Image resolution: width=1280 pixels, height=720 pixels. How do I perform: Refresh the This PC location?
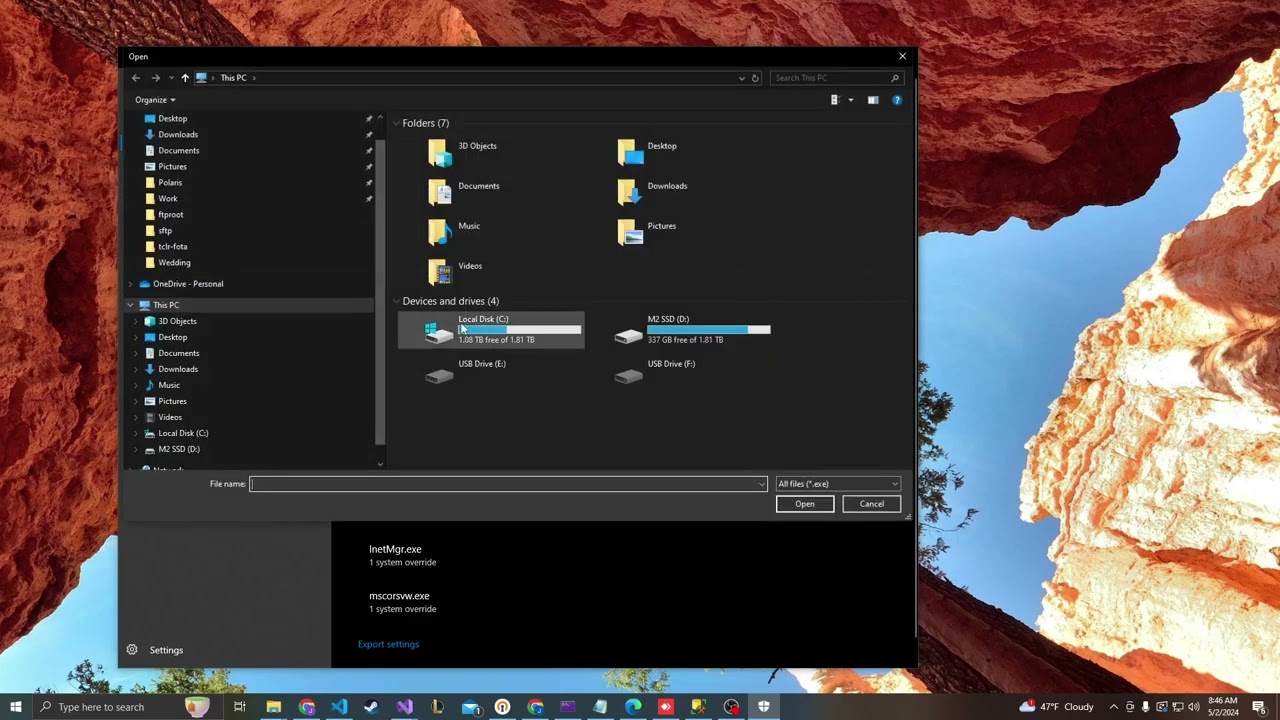coord(755,78)
